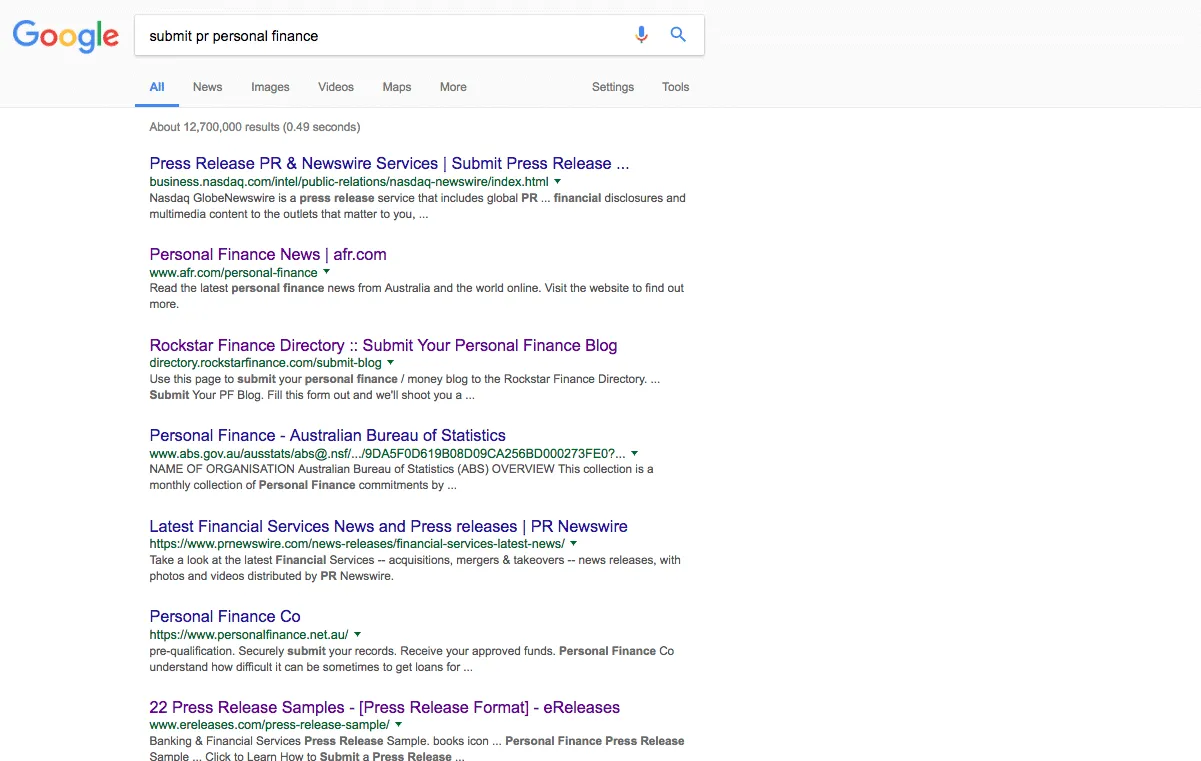Select the All tab
Screen dimensions: 1201x761
click(157, 87)
